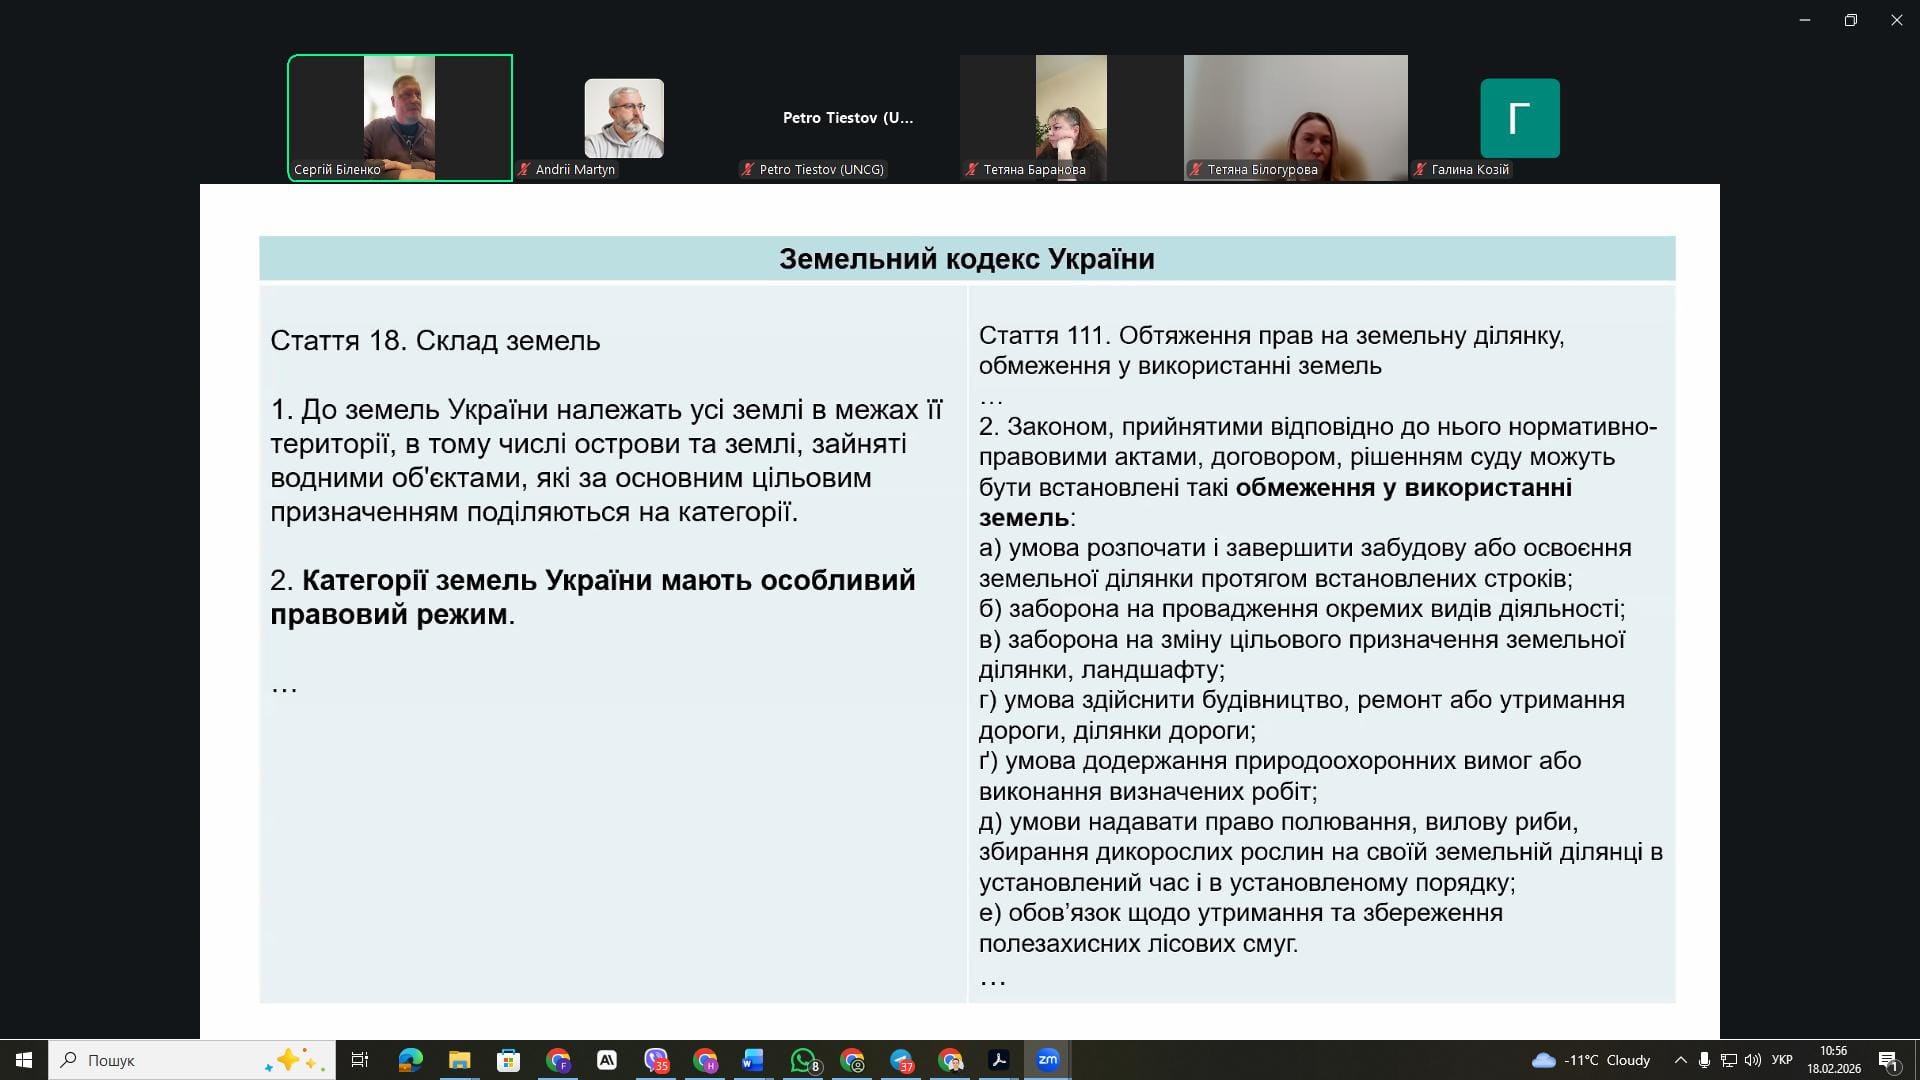Open Telegram from the taskbar

pyautogui.click(x=901, y=1060)
